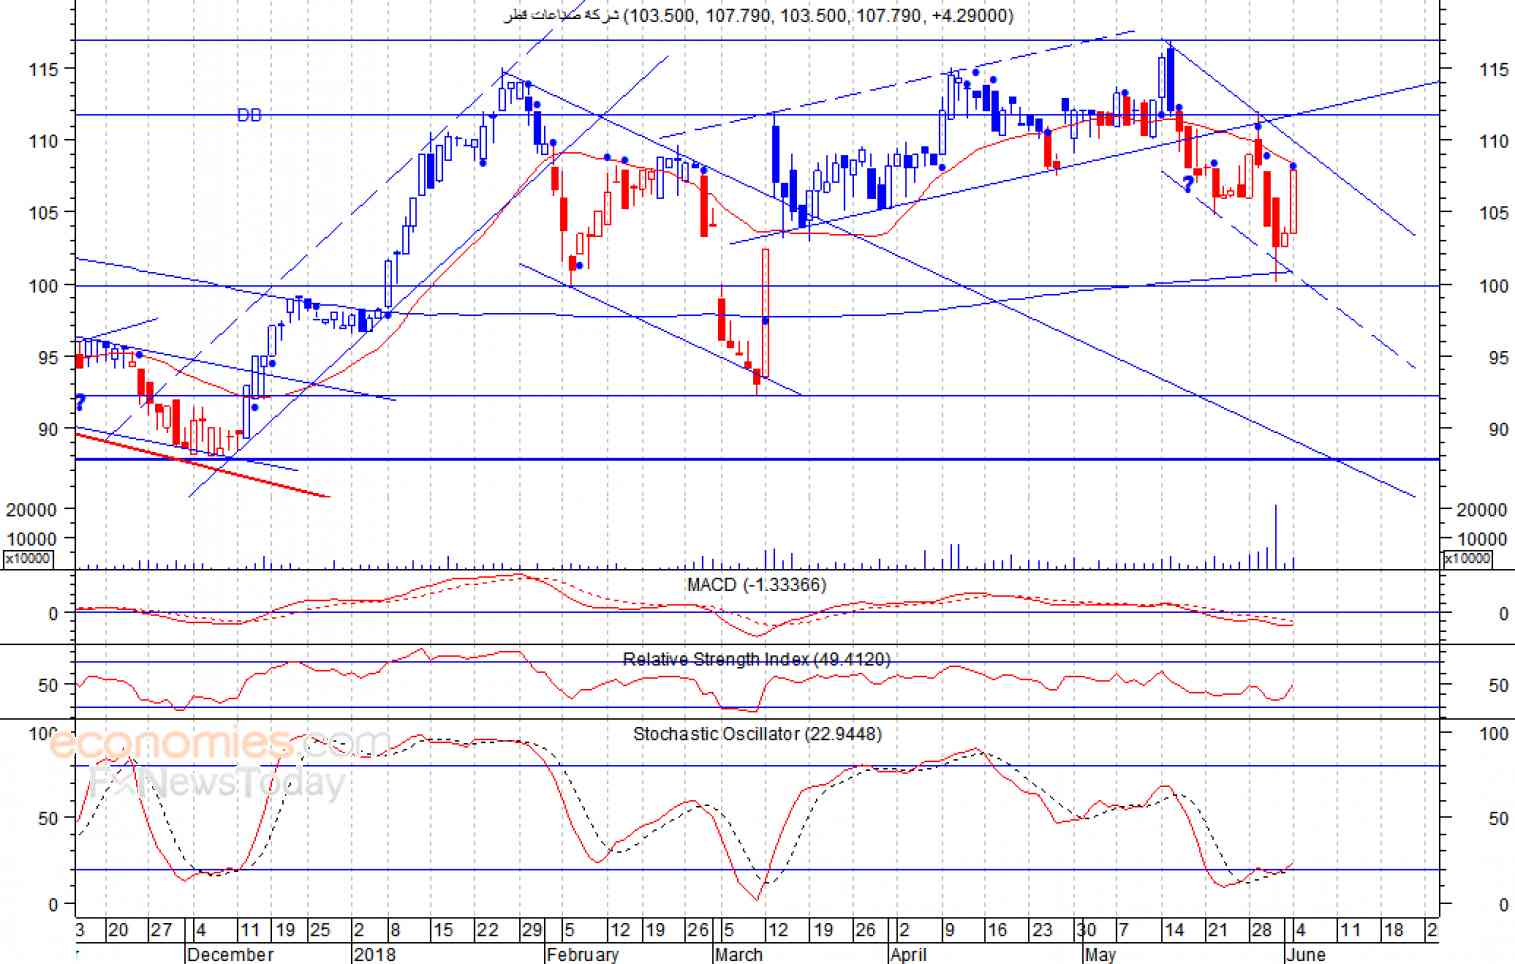Image resolution: width=1515 pixels, height=964 pixels.
Task: Click the blue question mark near May 21
Action: click(1188, 184)
